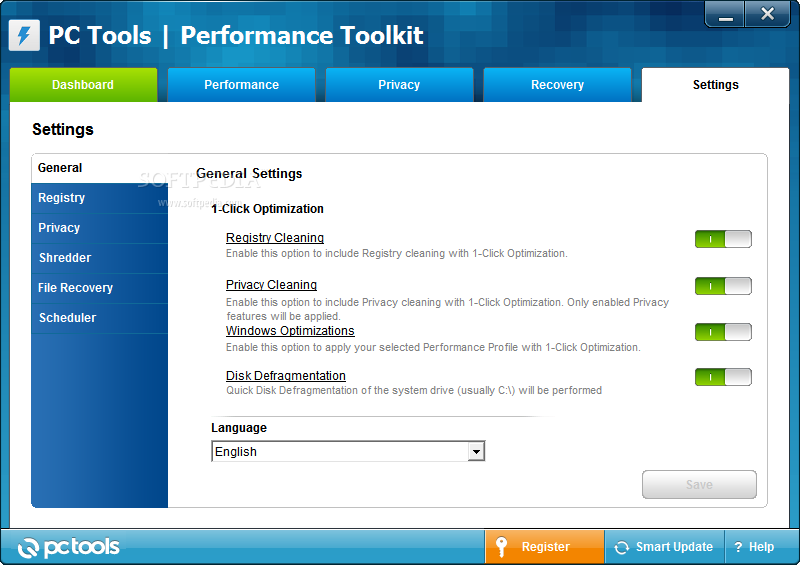
Task: Select General in settings sidebar
Action: pos(99,168)
